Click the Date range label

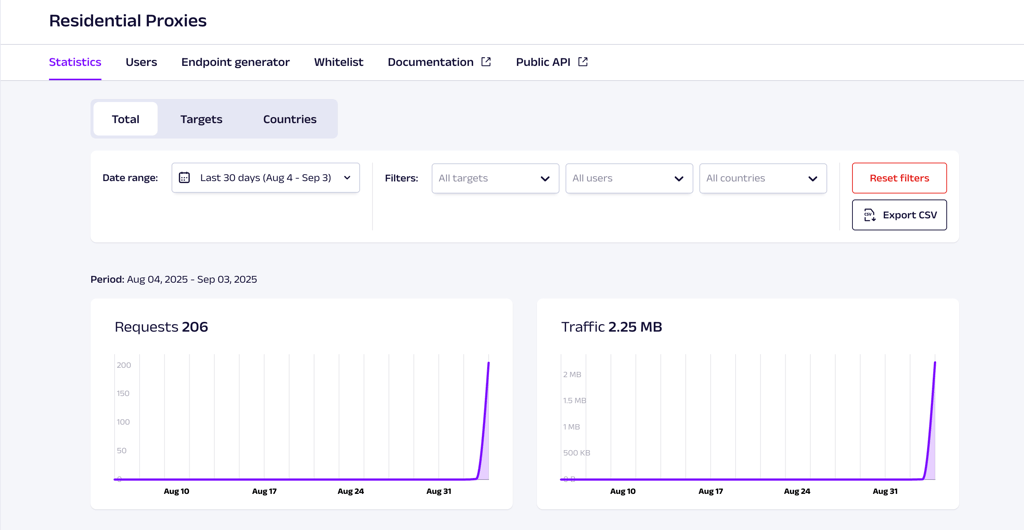coord(131,178)
